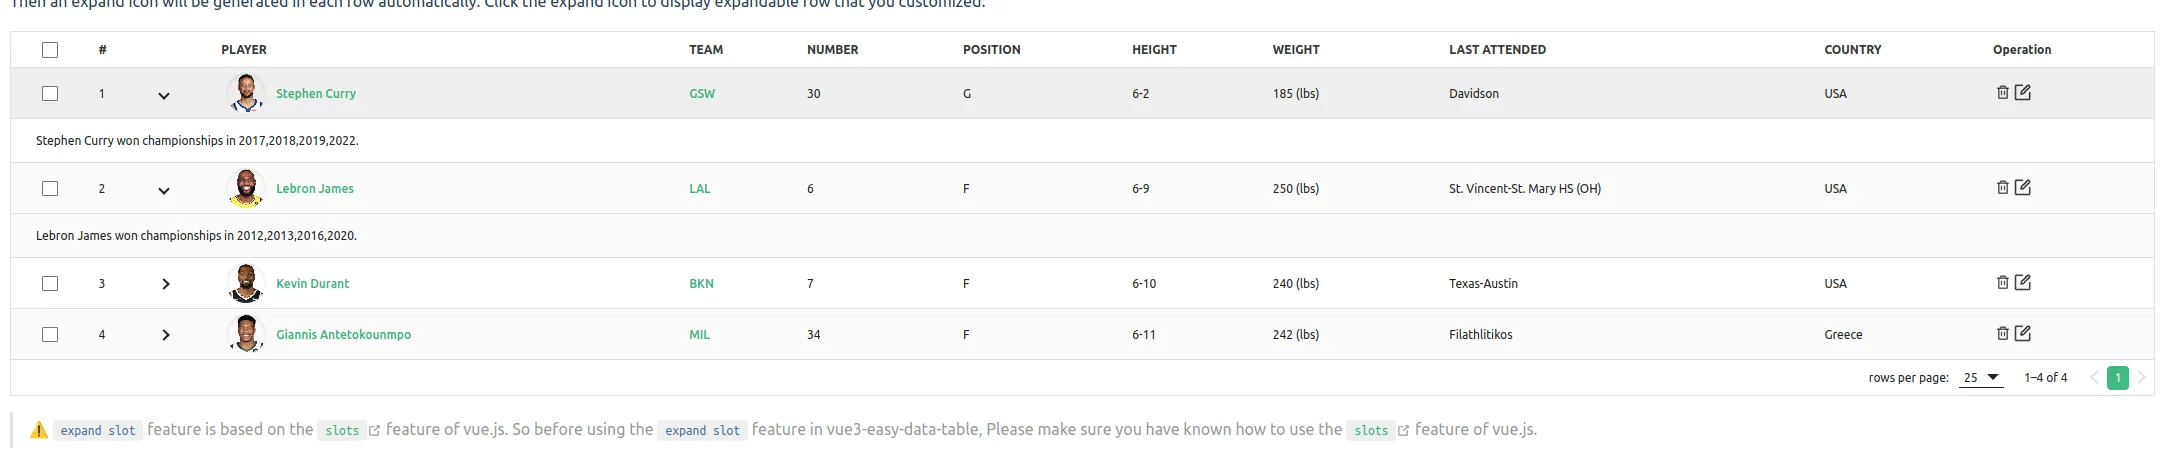Go to page 1 in pagination
The image size is (2172, 475).
(x=2117, y=378)
